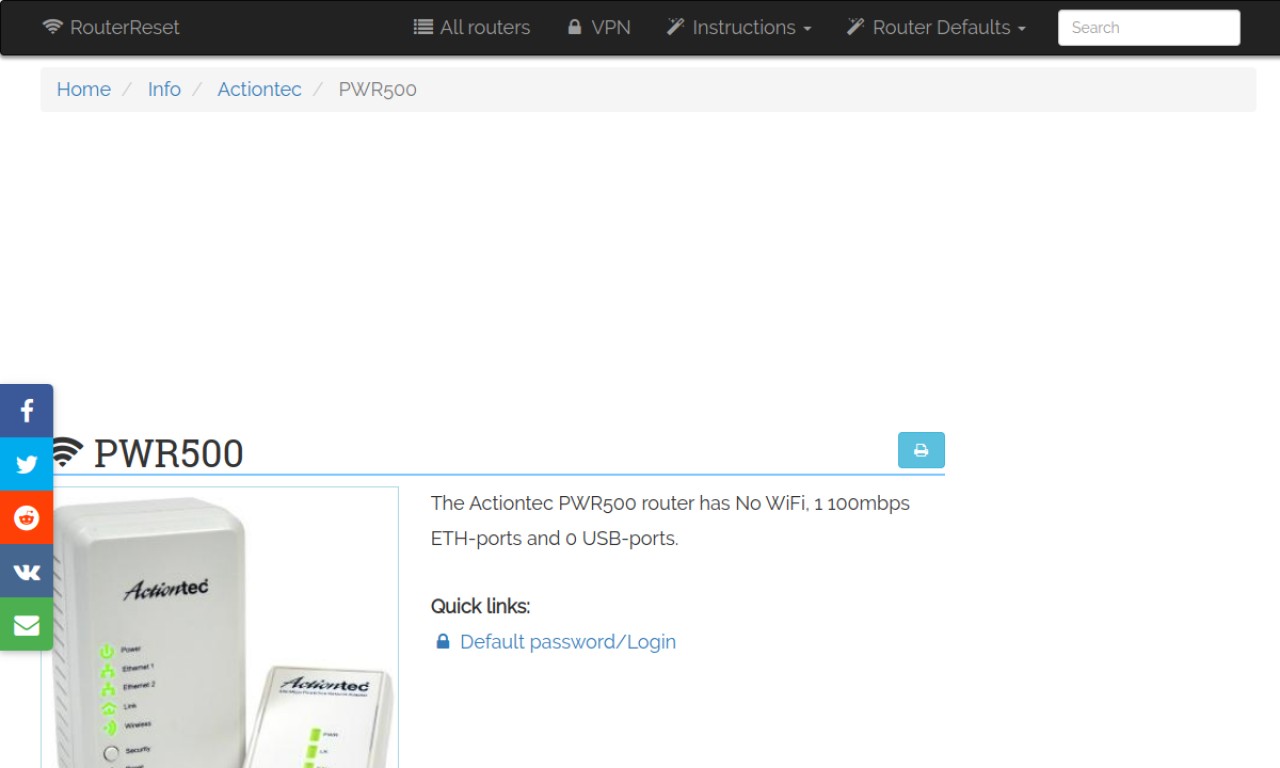Open the Instructions menu
The height and width of the screenshot is (768, 1280).
(739, 27)
